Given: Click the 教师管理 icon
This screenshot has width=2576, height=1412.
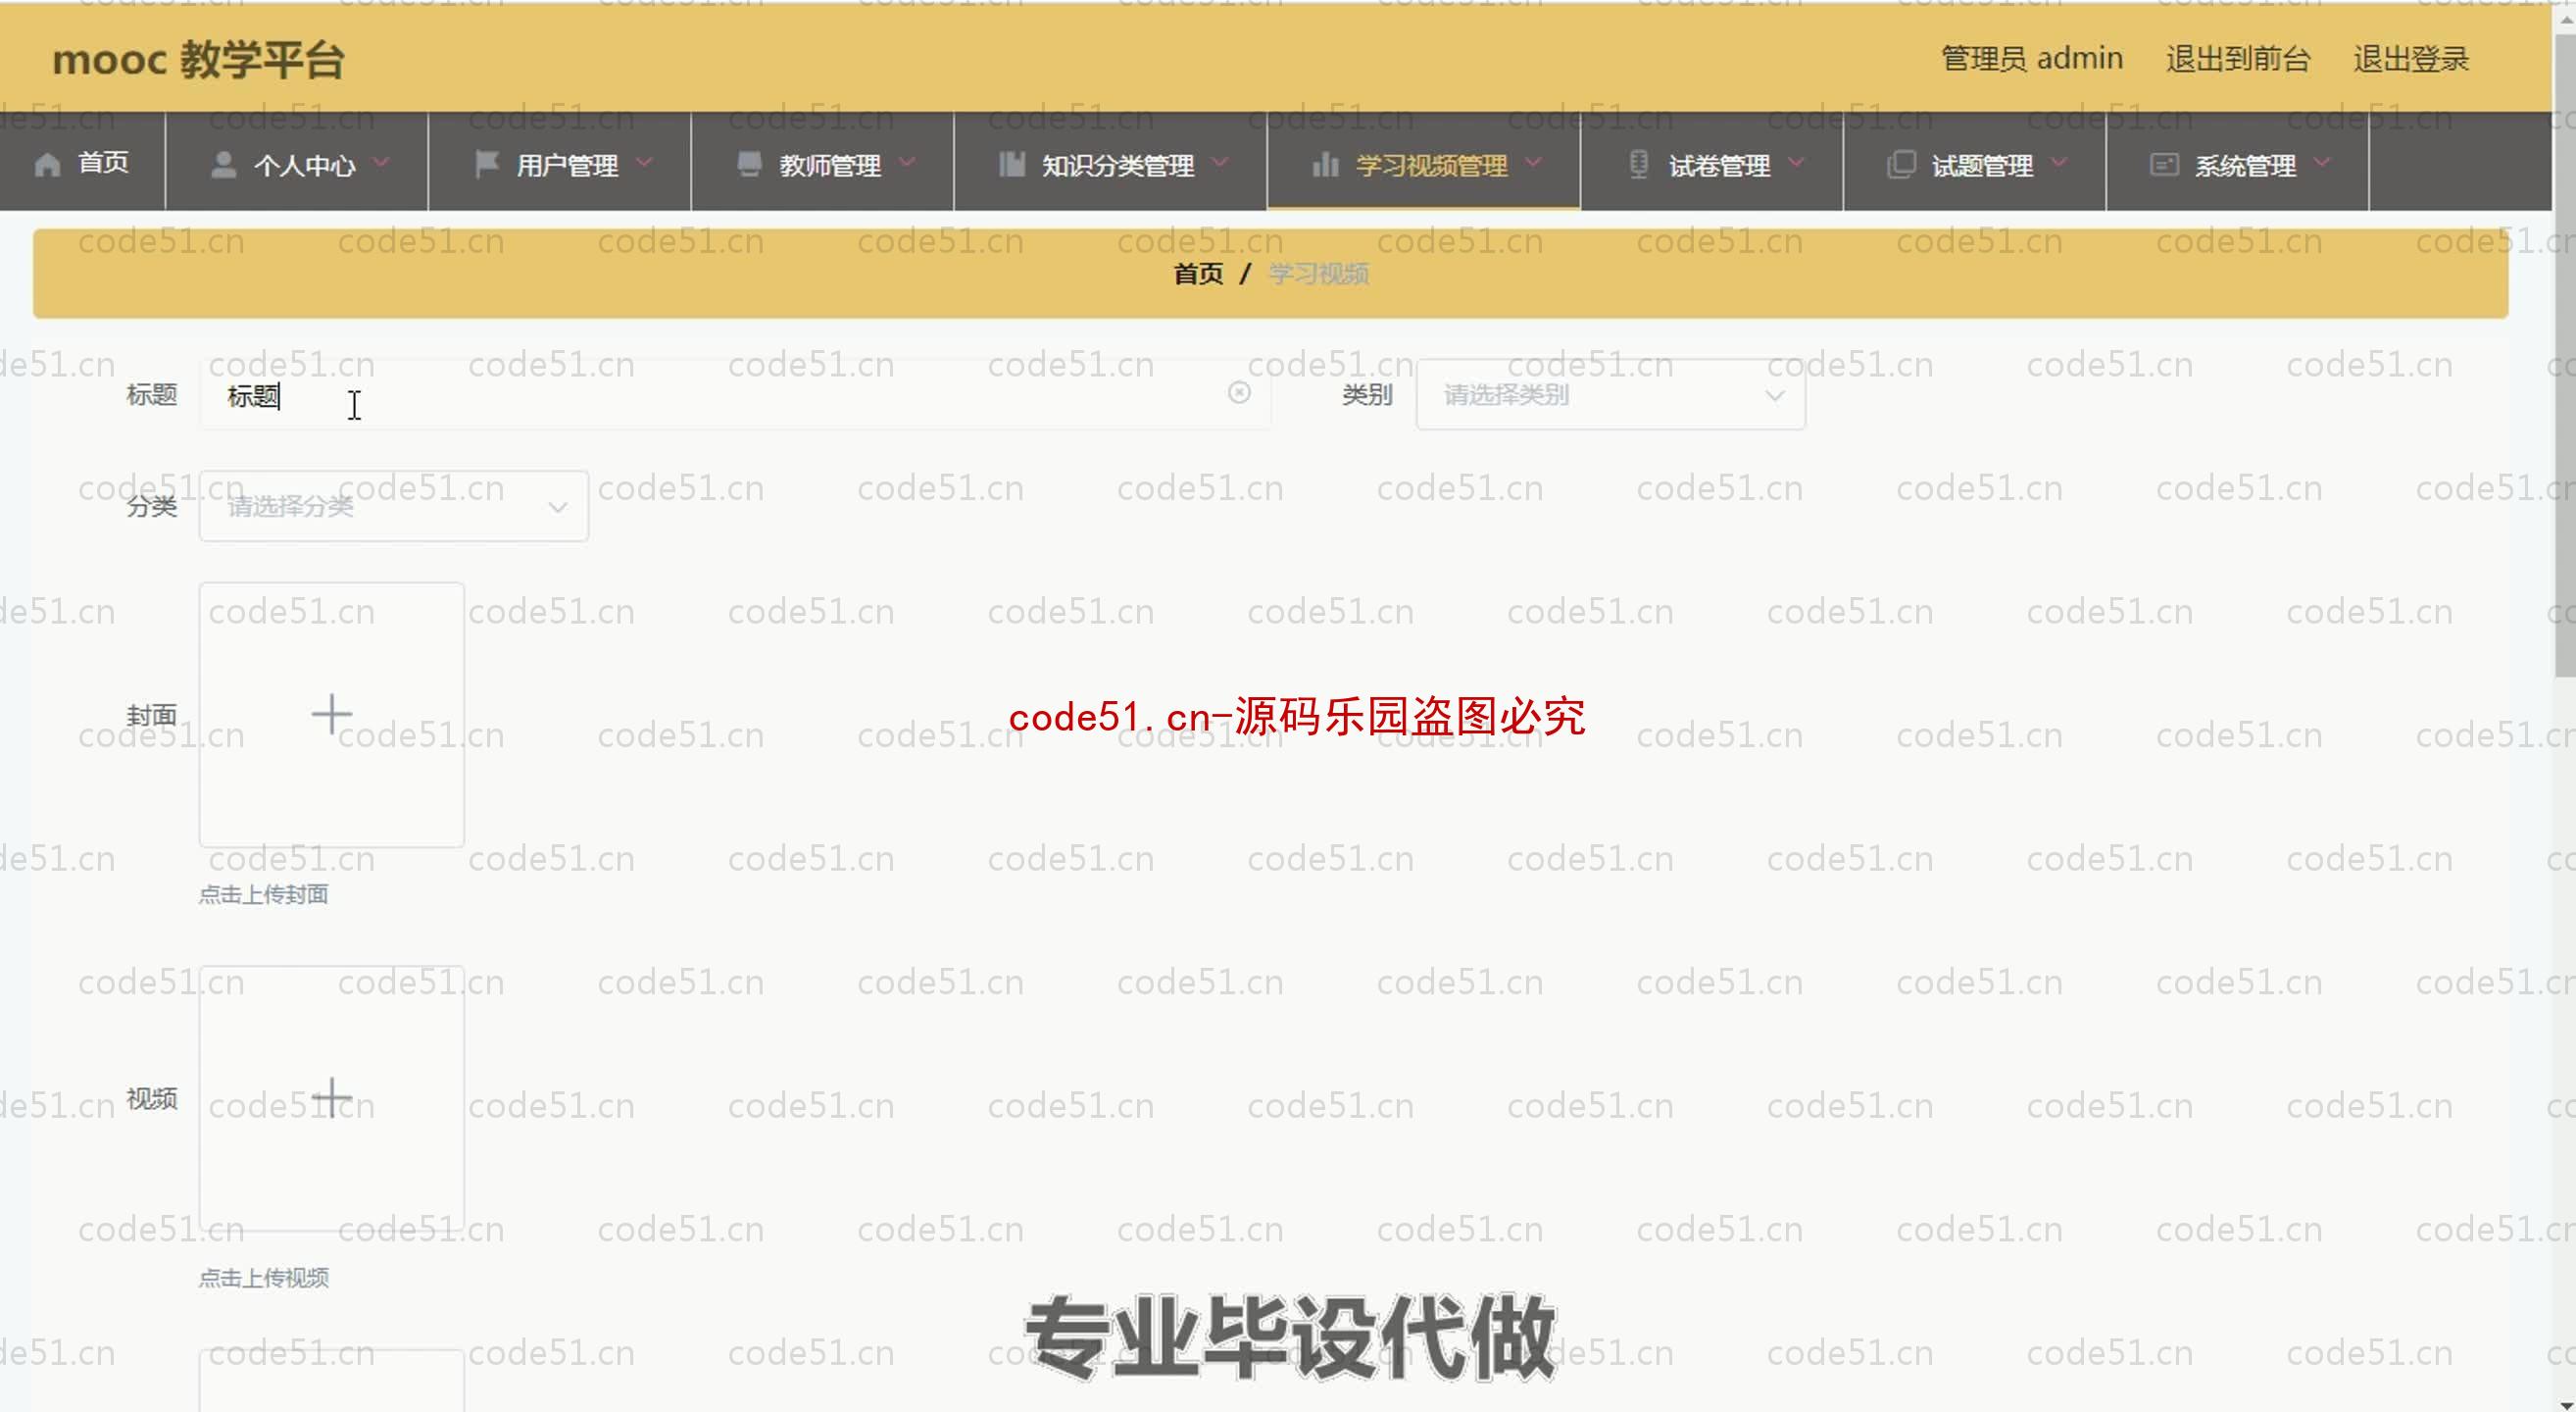Looking at the screenshot, I should pos(739,165).
